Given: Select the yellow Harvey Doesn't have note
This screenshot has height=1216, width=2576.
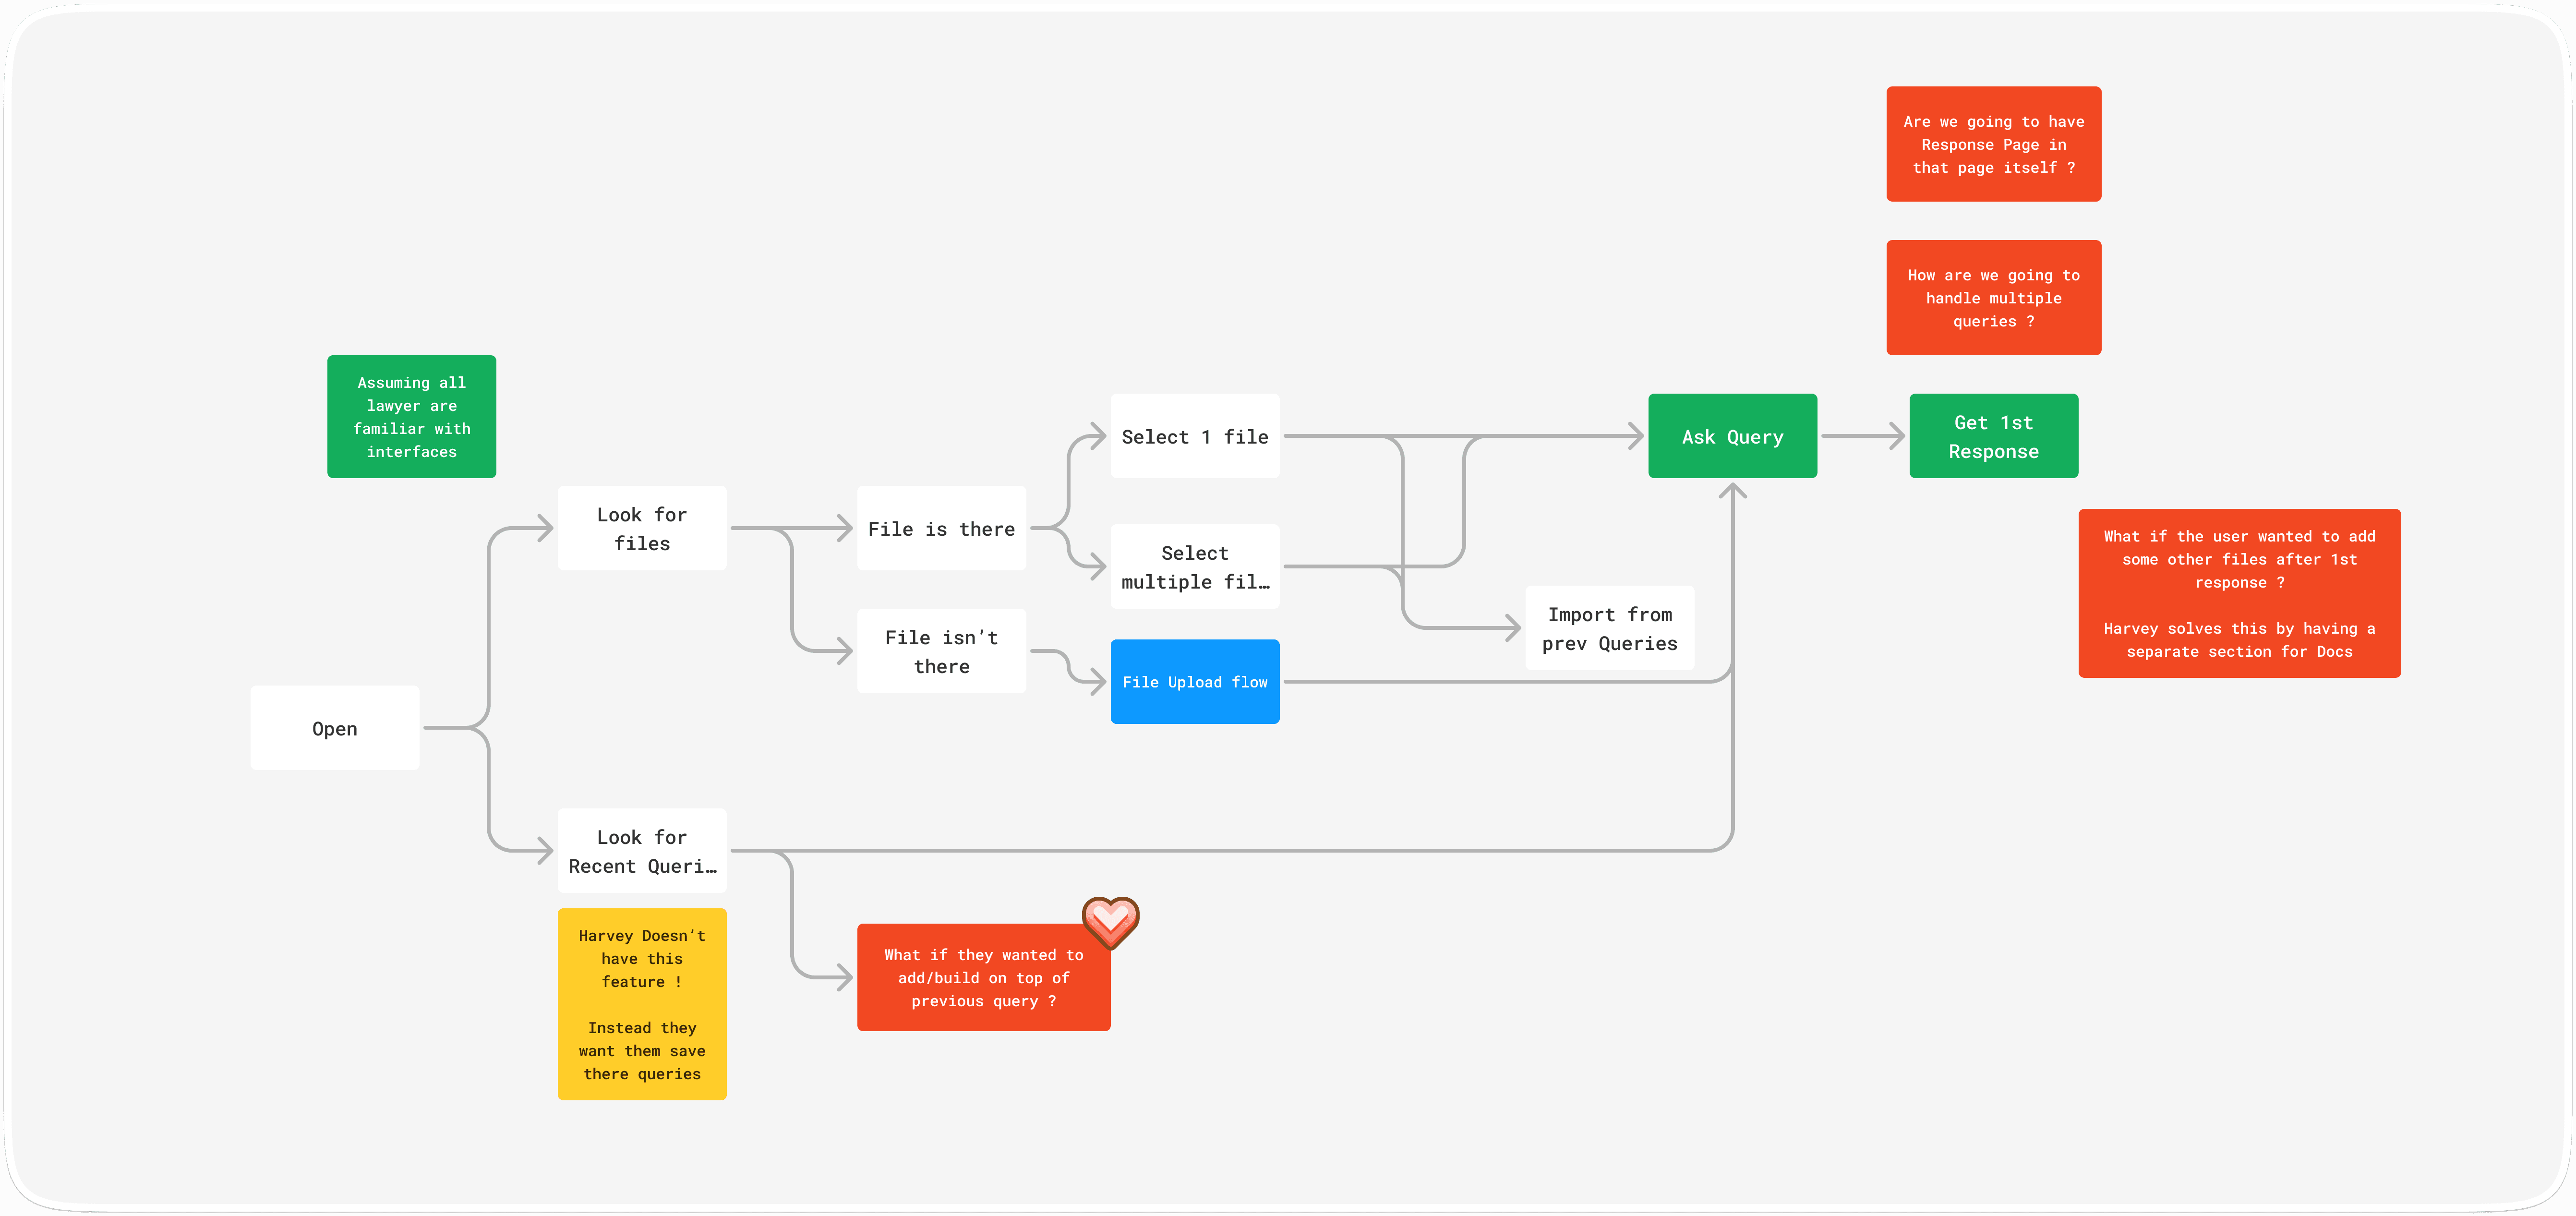Looking at the screenshot, I should click(641, 1003).
